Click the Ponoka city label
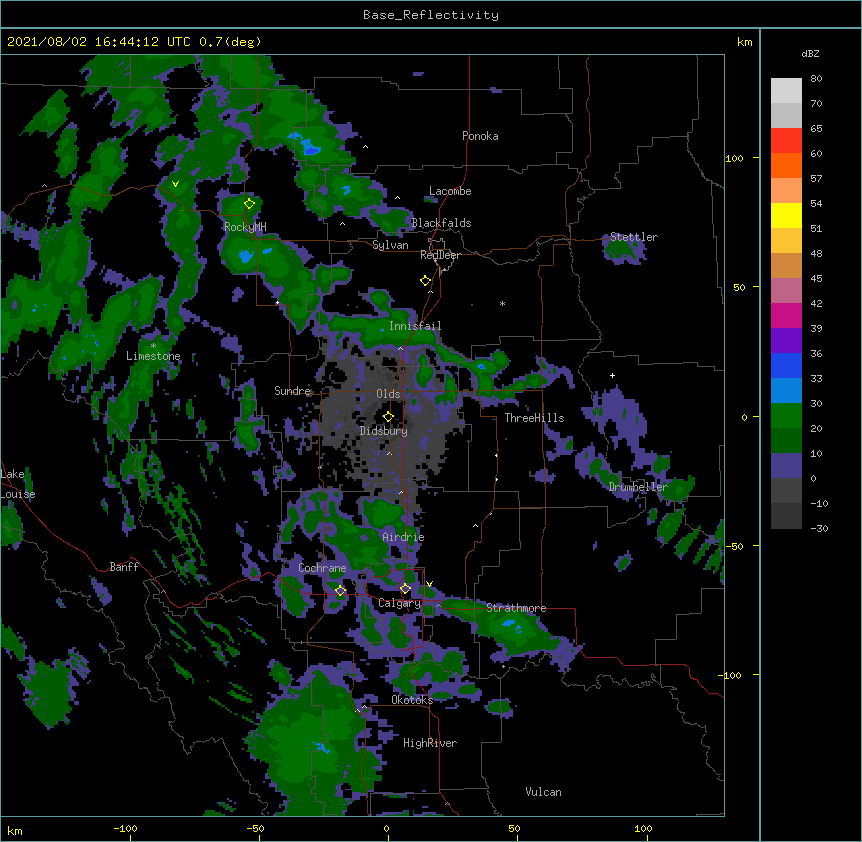The image size is (862, 842). [x=480, y=136]
